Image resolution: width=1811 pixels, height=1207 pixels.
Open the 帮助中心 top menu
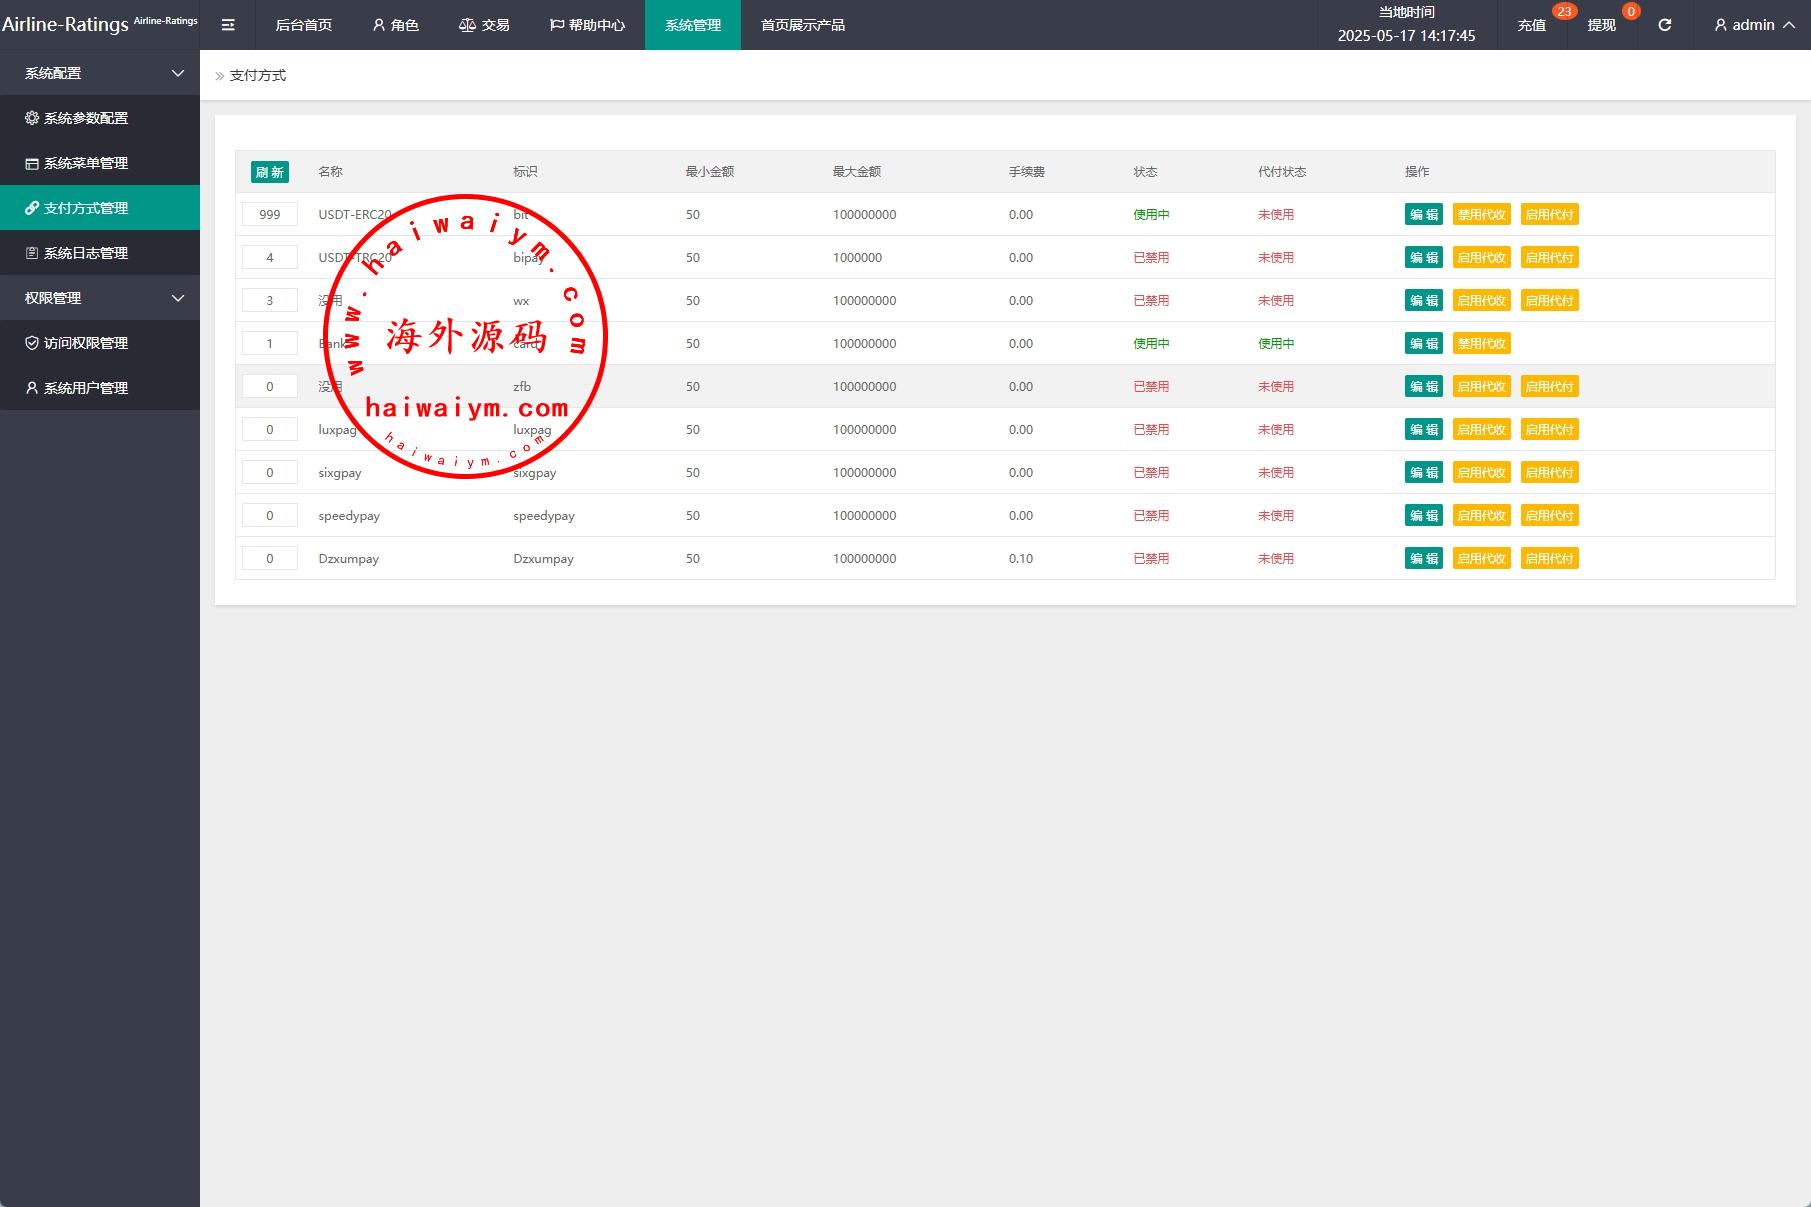[587, 25]
